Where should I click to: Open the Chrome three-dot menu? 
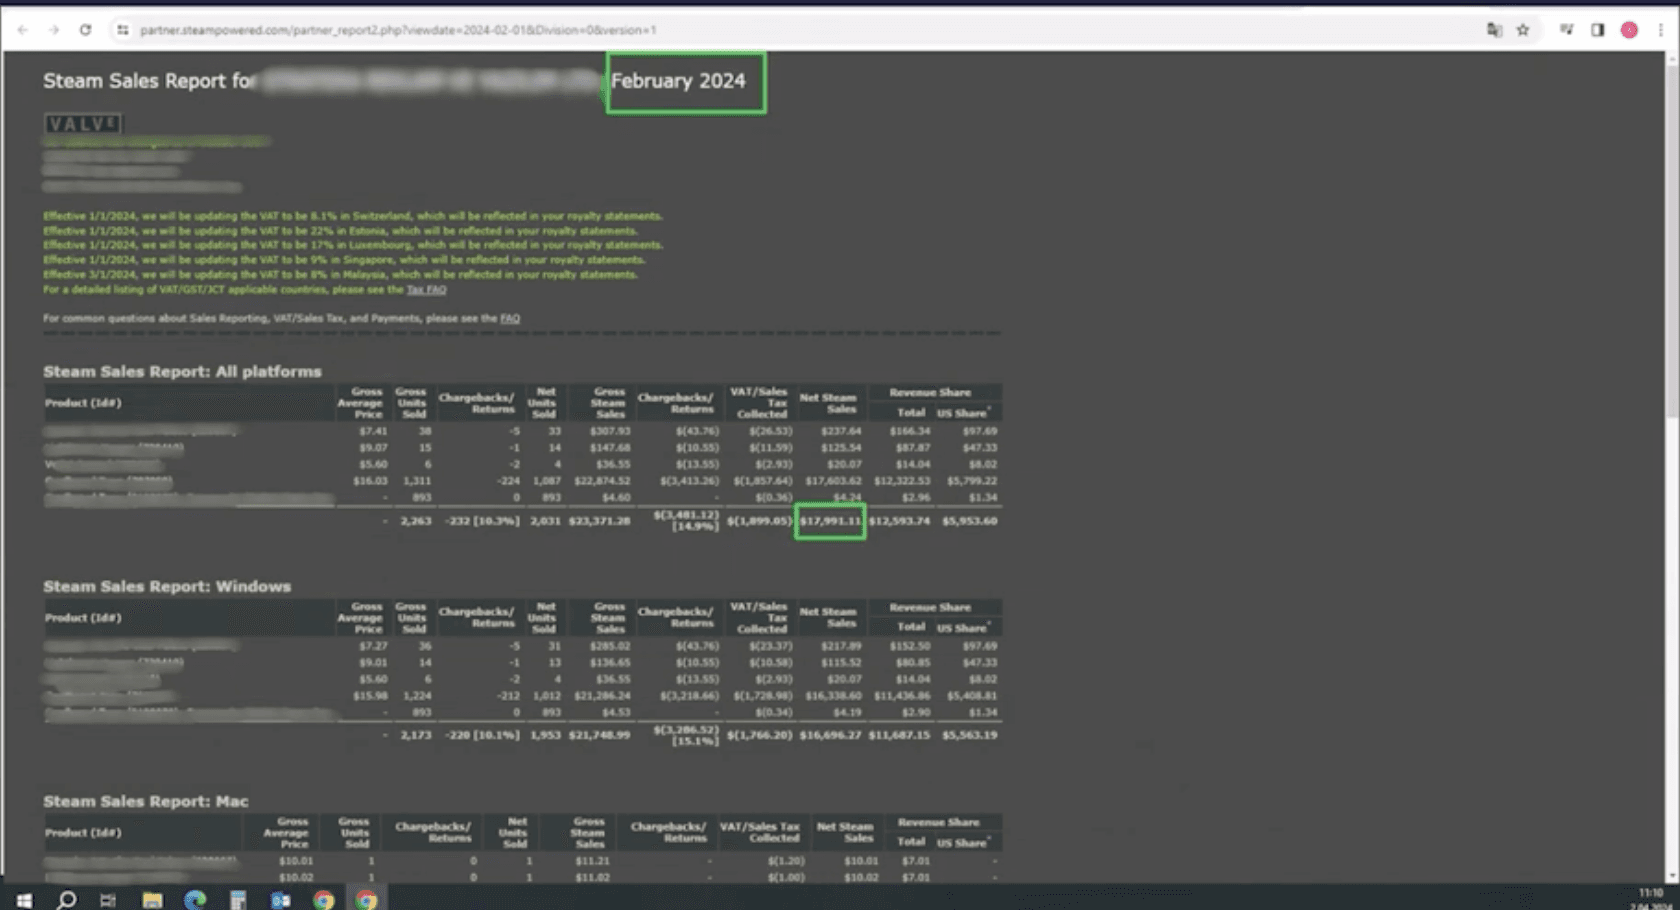click(x=1661, y=30)
